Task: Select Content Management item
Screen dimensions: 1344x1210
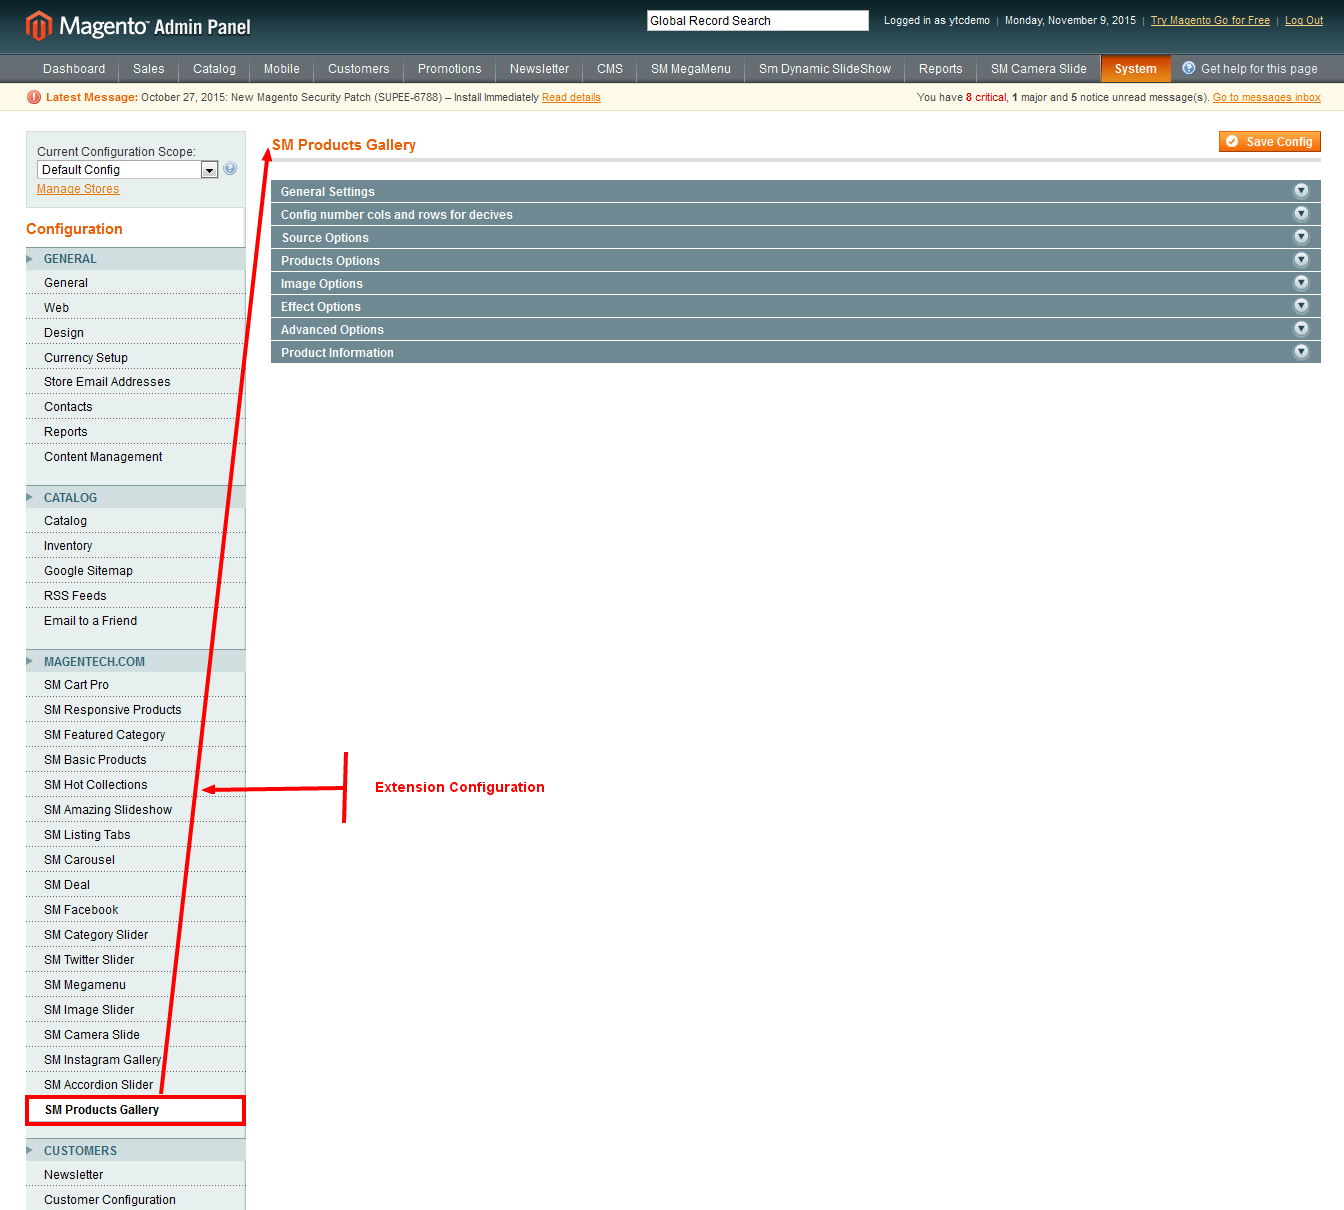Action: coord(135,457)
